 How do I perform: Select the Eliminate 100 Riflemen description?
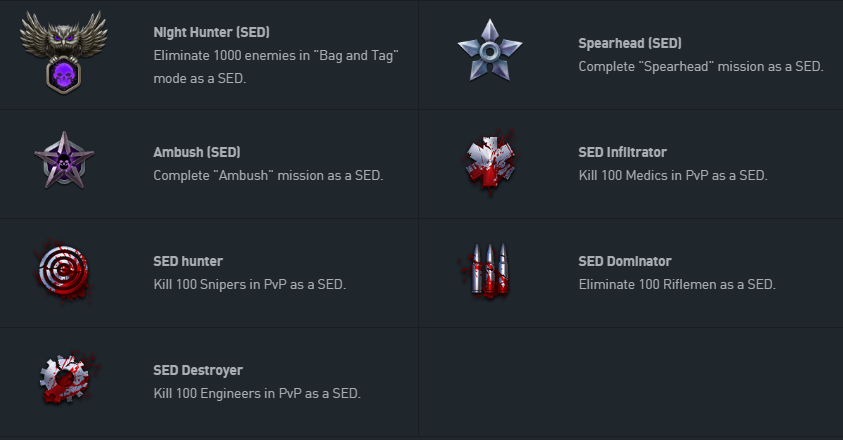[x=677, y=284]
